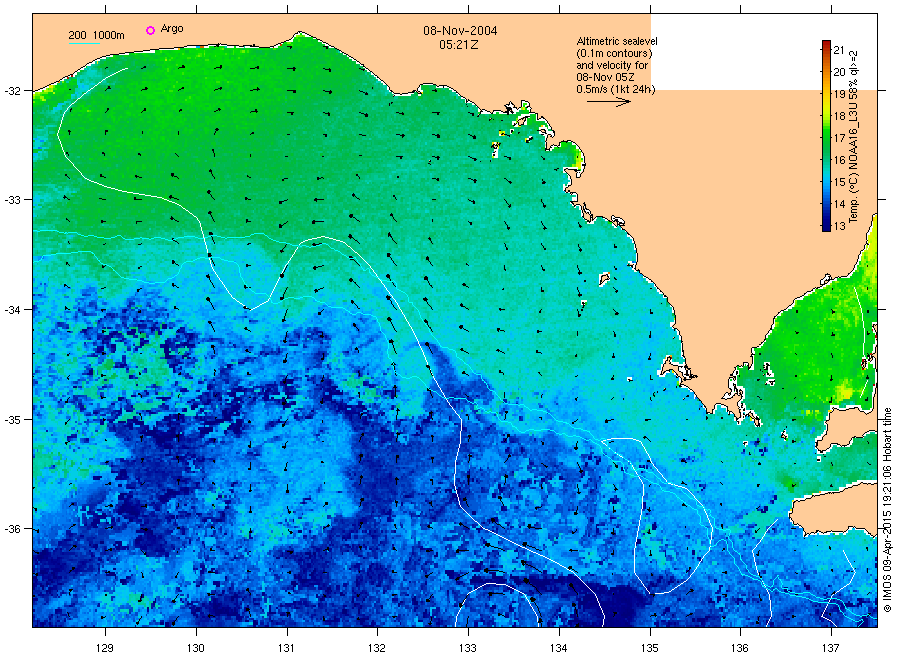Viewport: 900px width, 660px height.
Task: Click longitude axis label '130'
Action: pos(196,649)
